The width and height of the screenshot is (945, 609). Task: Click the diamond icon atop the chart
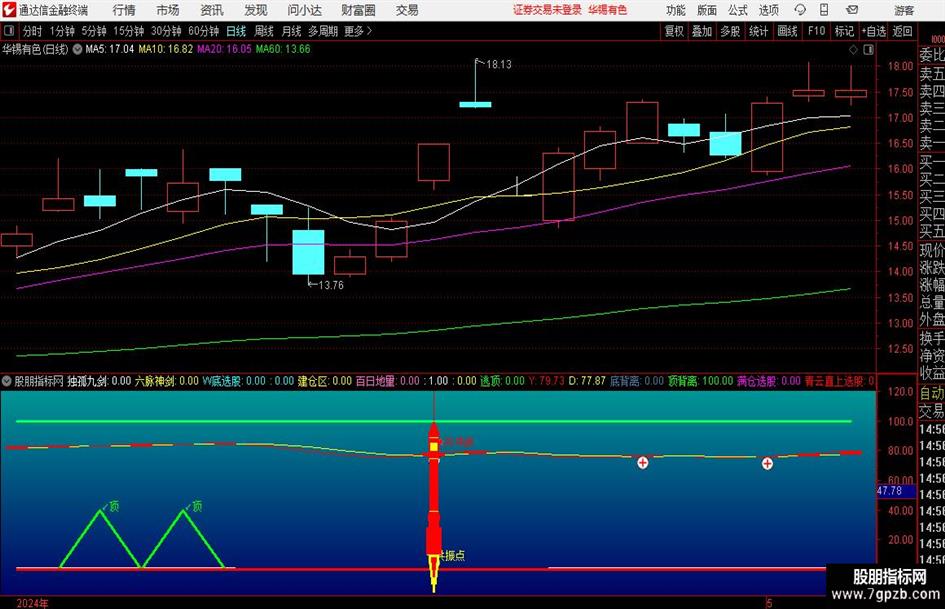pos(853,50)
